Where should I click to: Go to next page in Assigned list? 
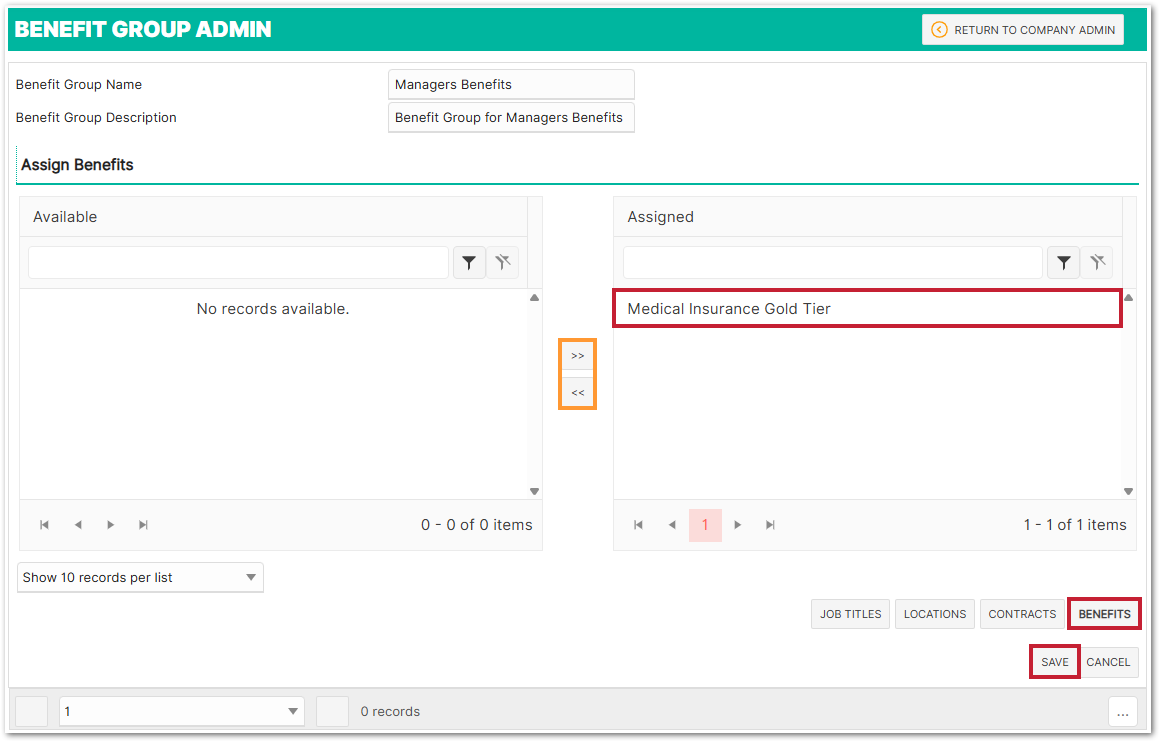click(x=738, y=525)
